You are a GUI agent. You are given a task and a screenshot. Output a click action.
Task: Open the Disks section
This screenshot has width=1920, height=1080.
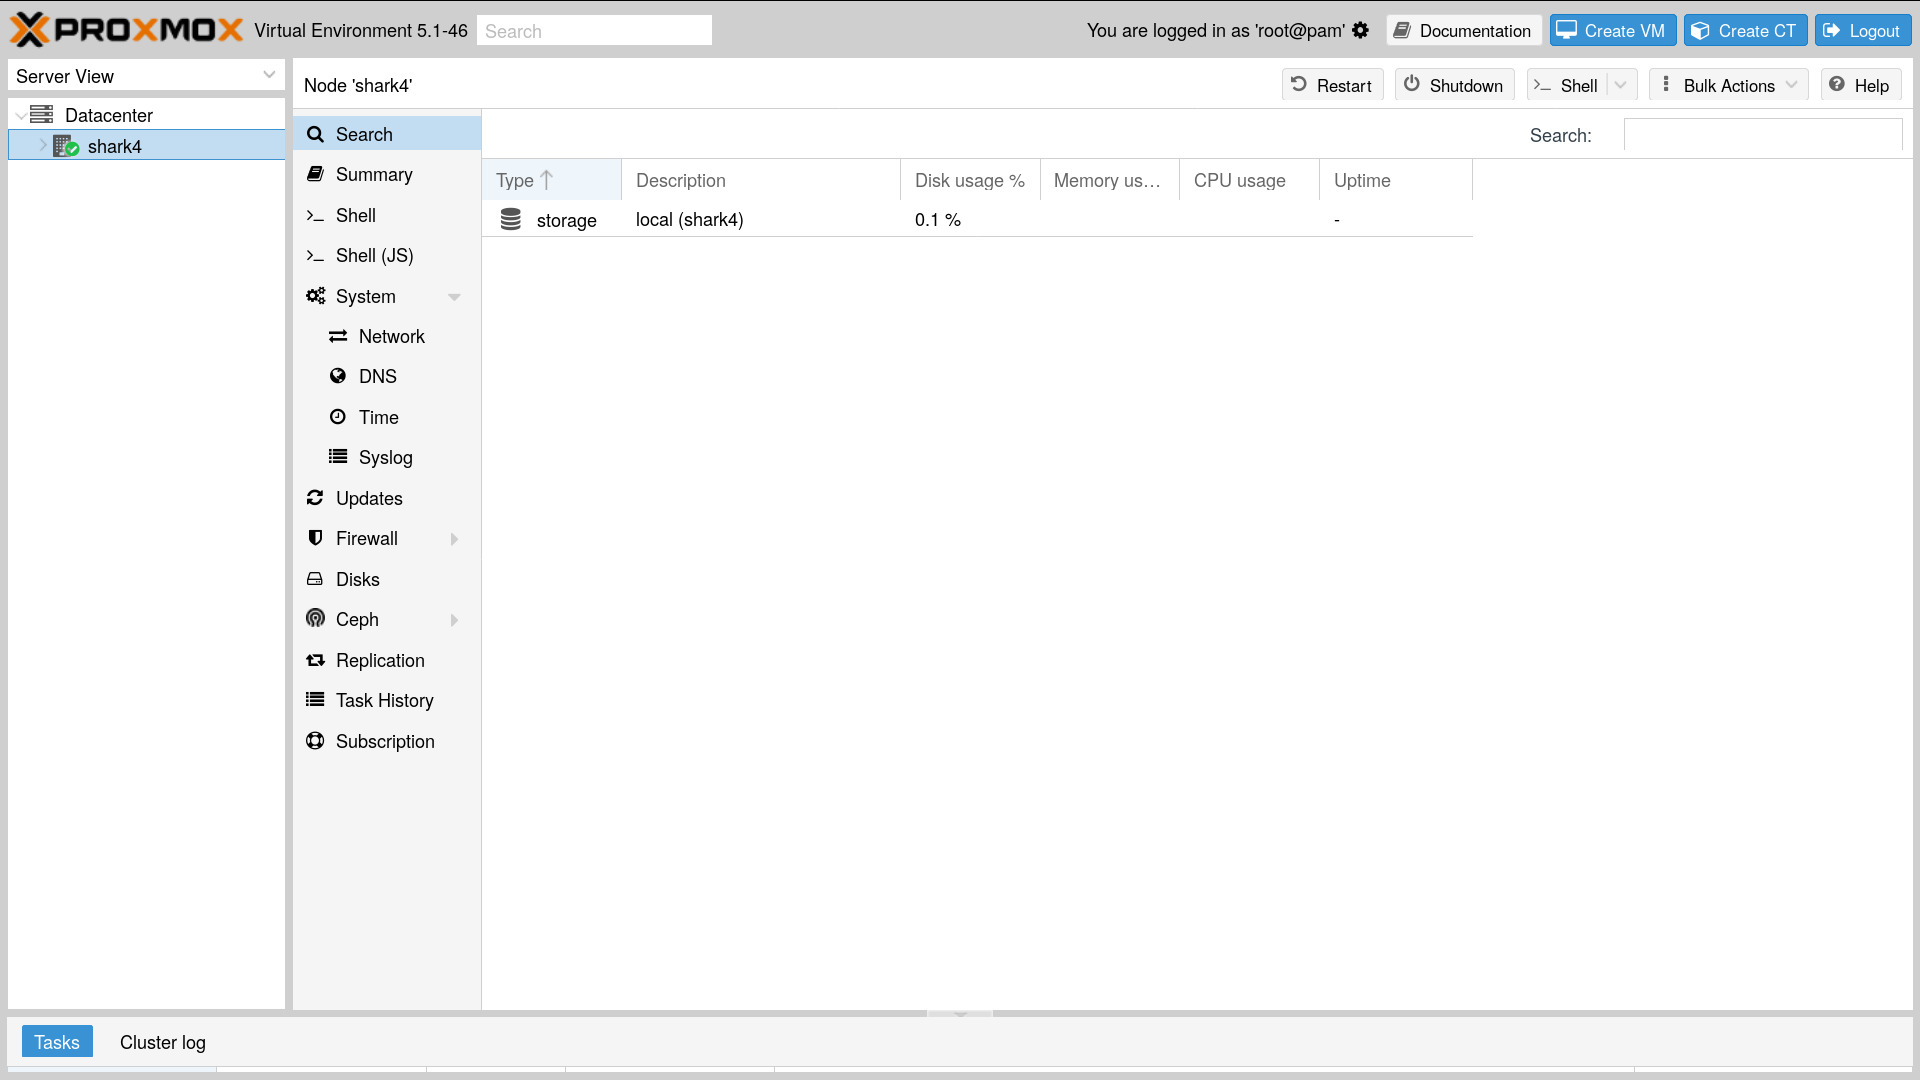click(x=357, y=579)
